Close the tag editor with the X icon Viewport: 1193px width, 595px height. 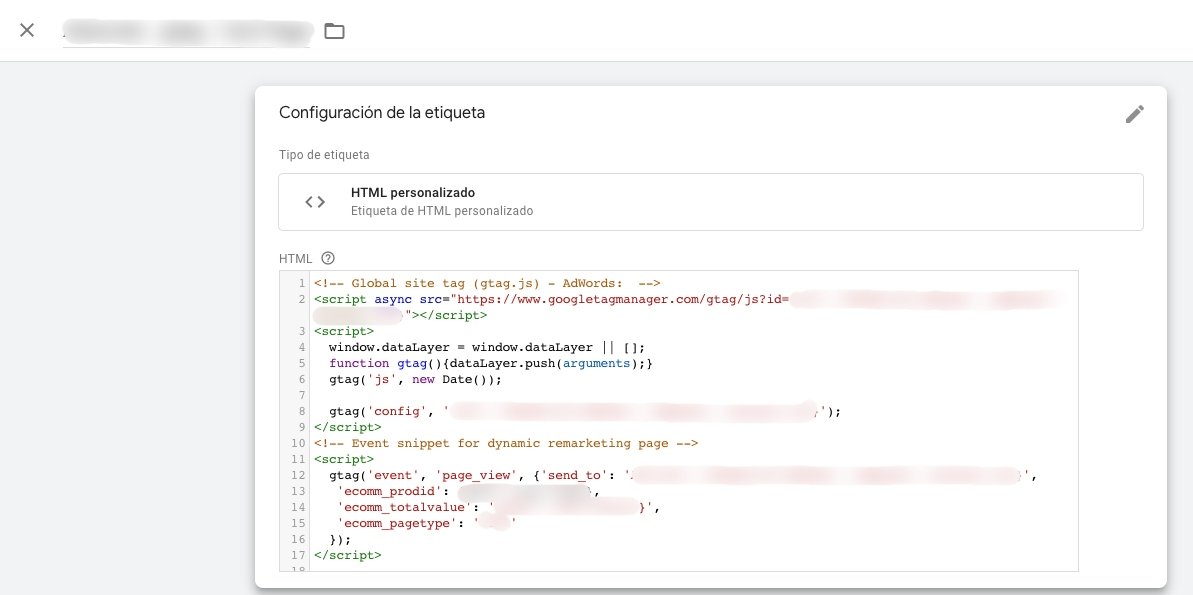pos(27,30)
